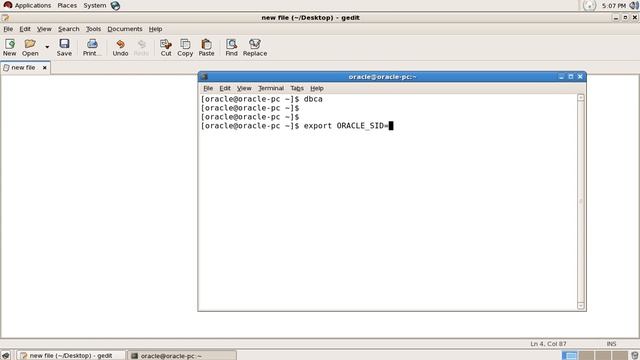Close the oracle terminal window
The height and width of the screenshot is (360, 640).
point(580,77)
